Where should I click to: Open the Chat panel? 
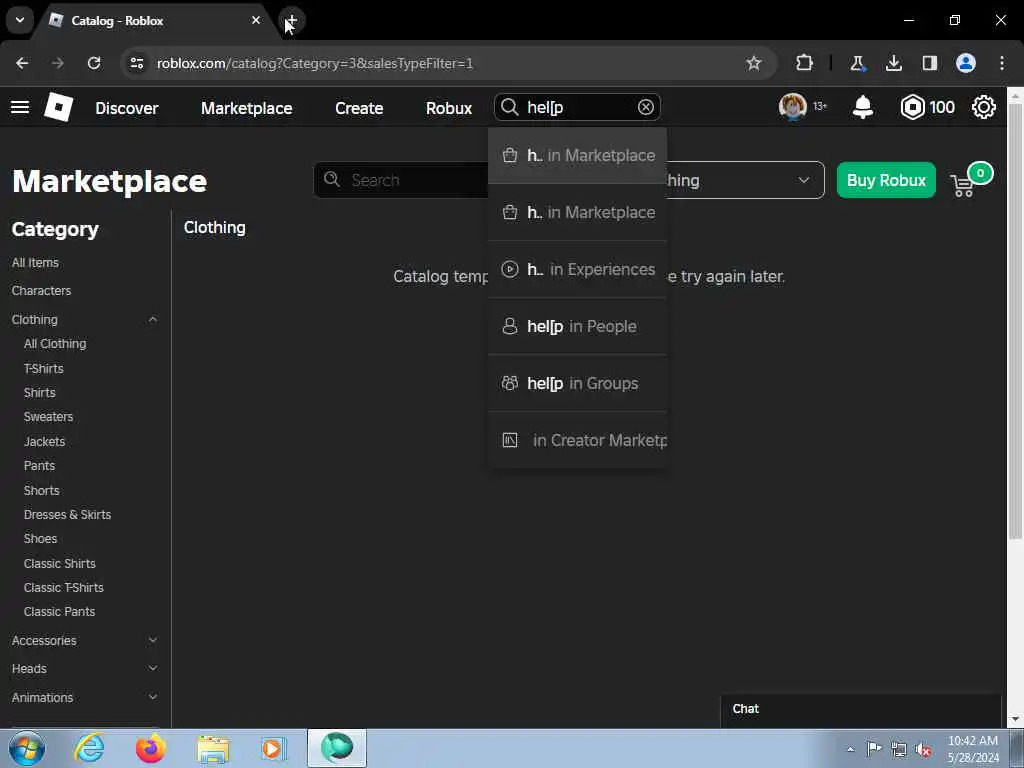coord(861,709)
